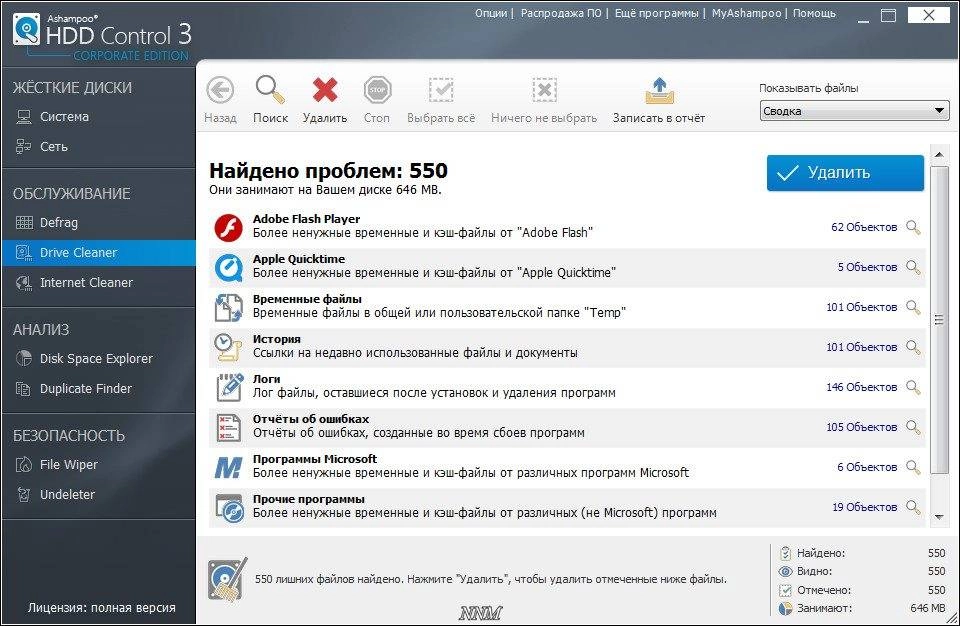View details magnifier for Программы Microsoft
960x626 pixels.
click(913, 467)
